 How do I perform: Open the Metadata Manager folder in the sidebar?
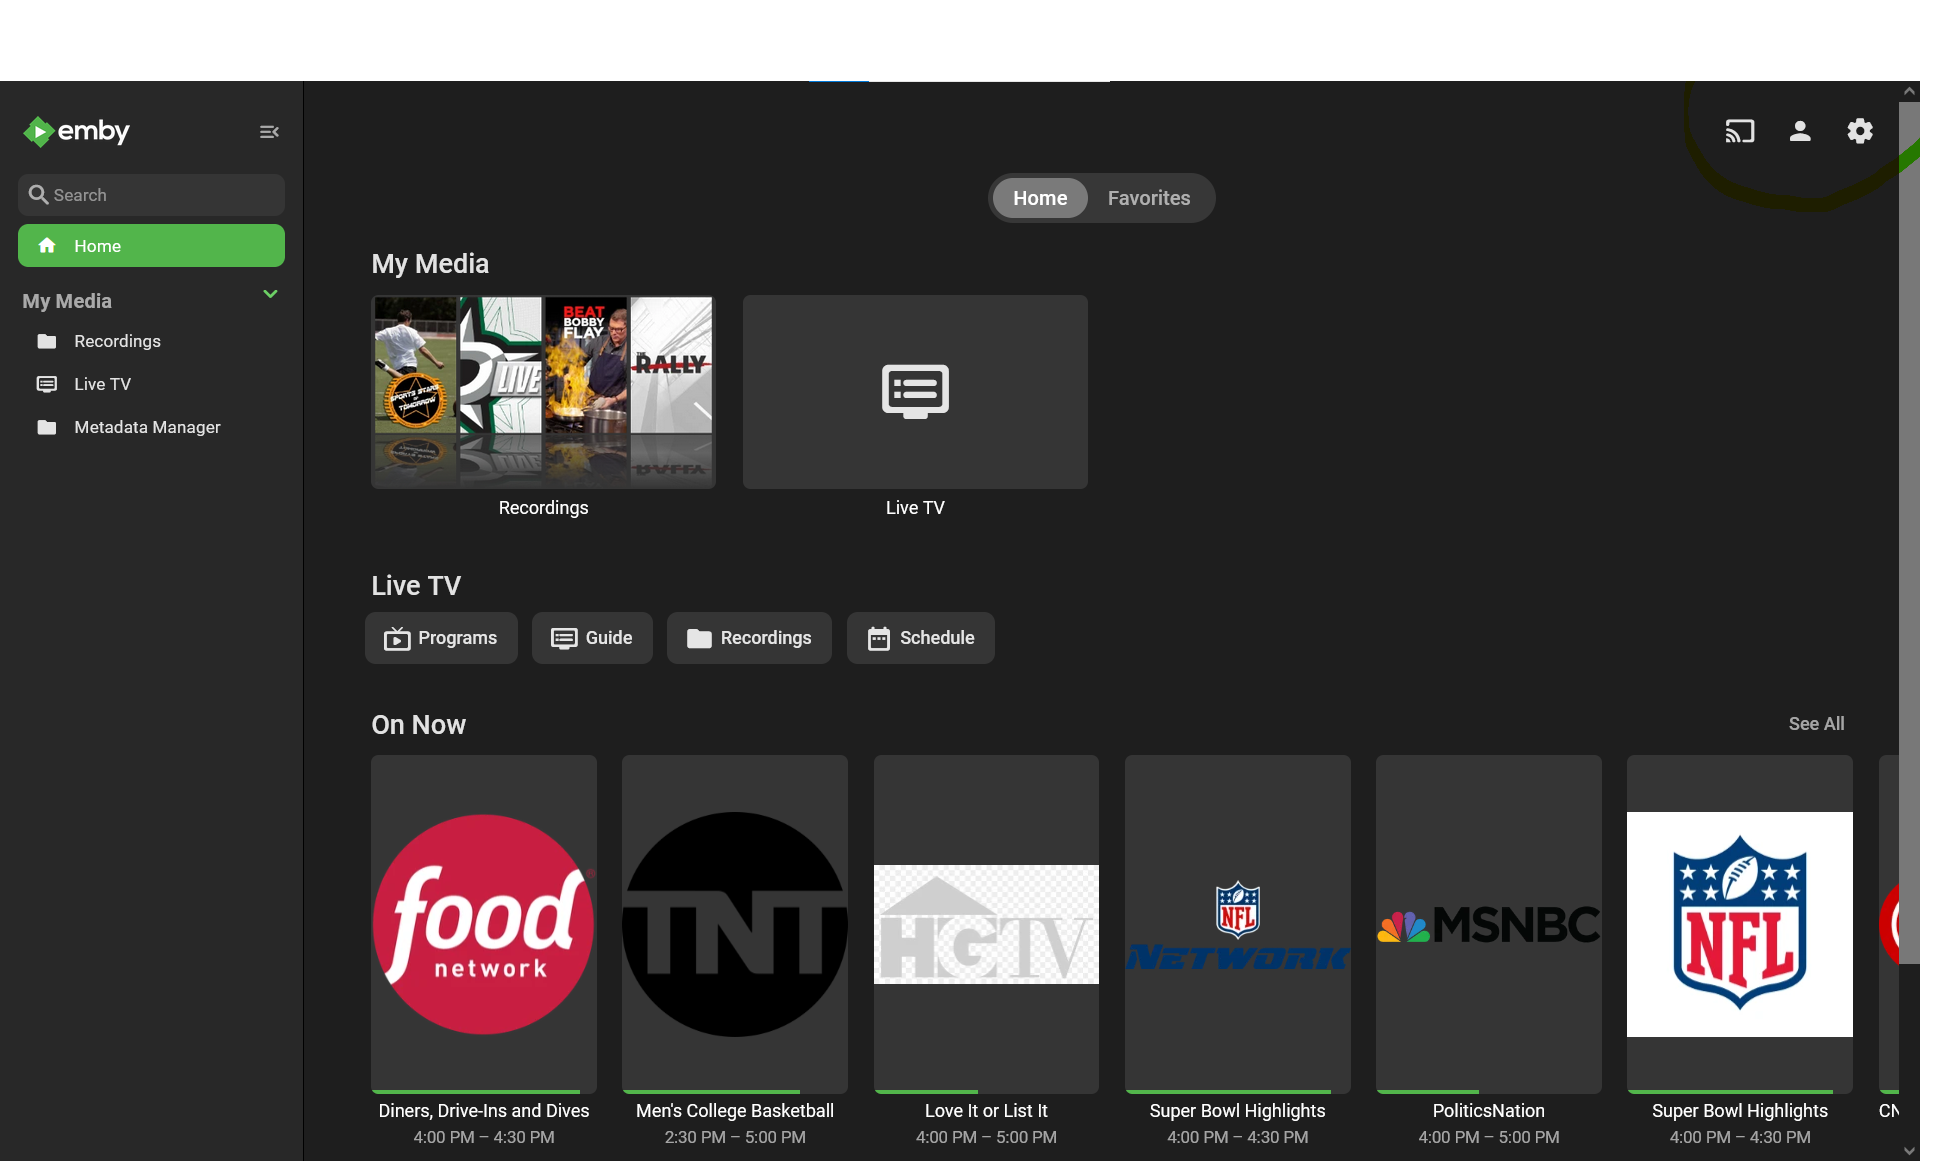pos(146,427)
